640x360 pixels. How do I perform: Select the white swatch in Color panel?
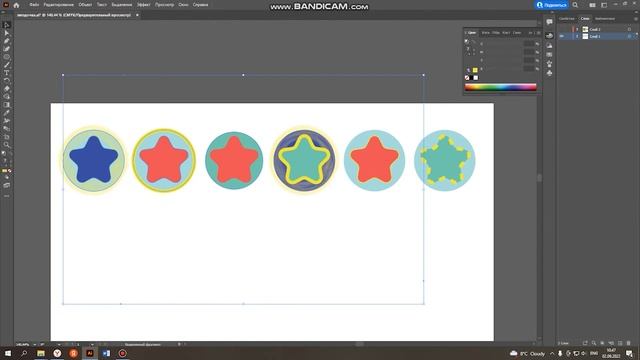[x=476, y=78]
